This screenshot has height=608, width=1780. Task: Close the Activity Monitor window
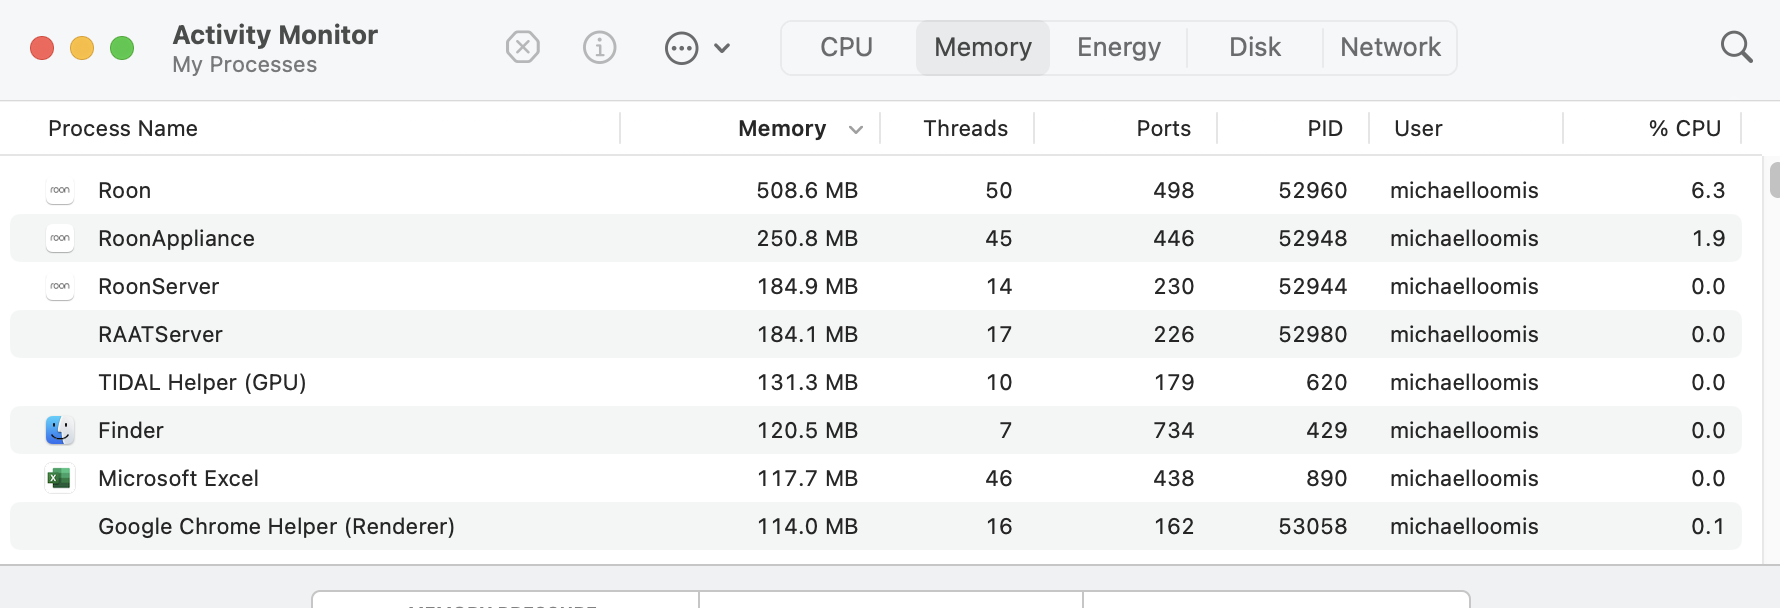pos(42,48)
